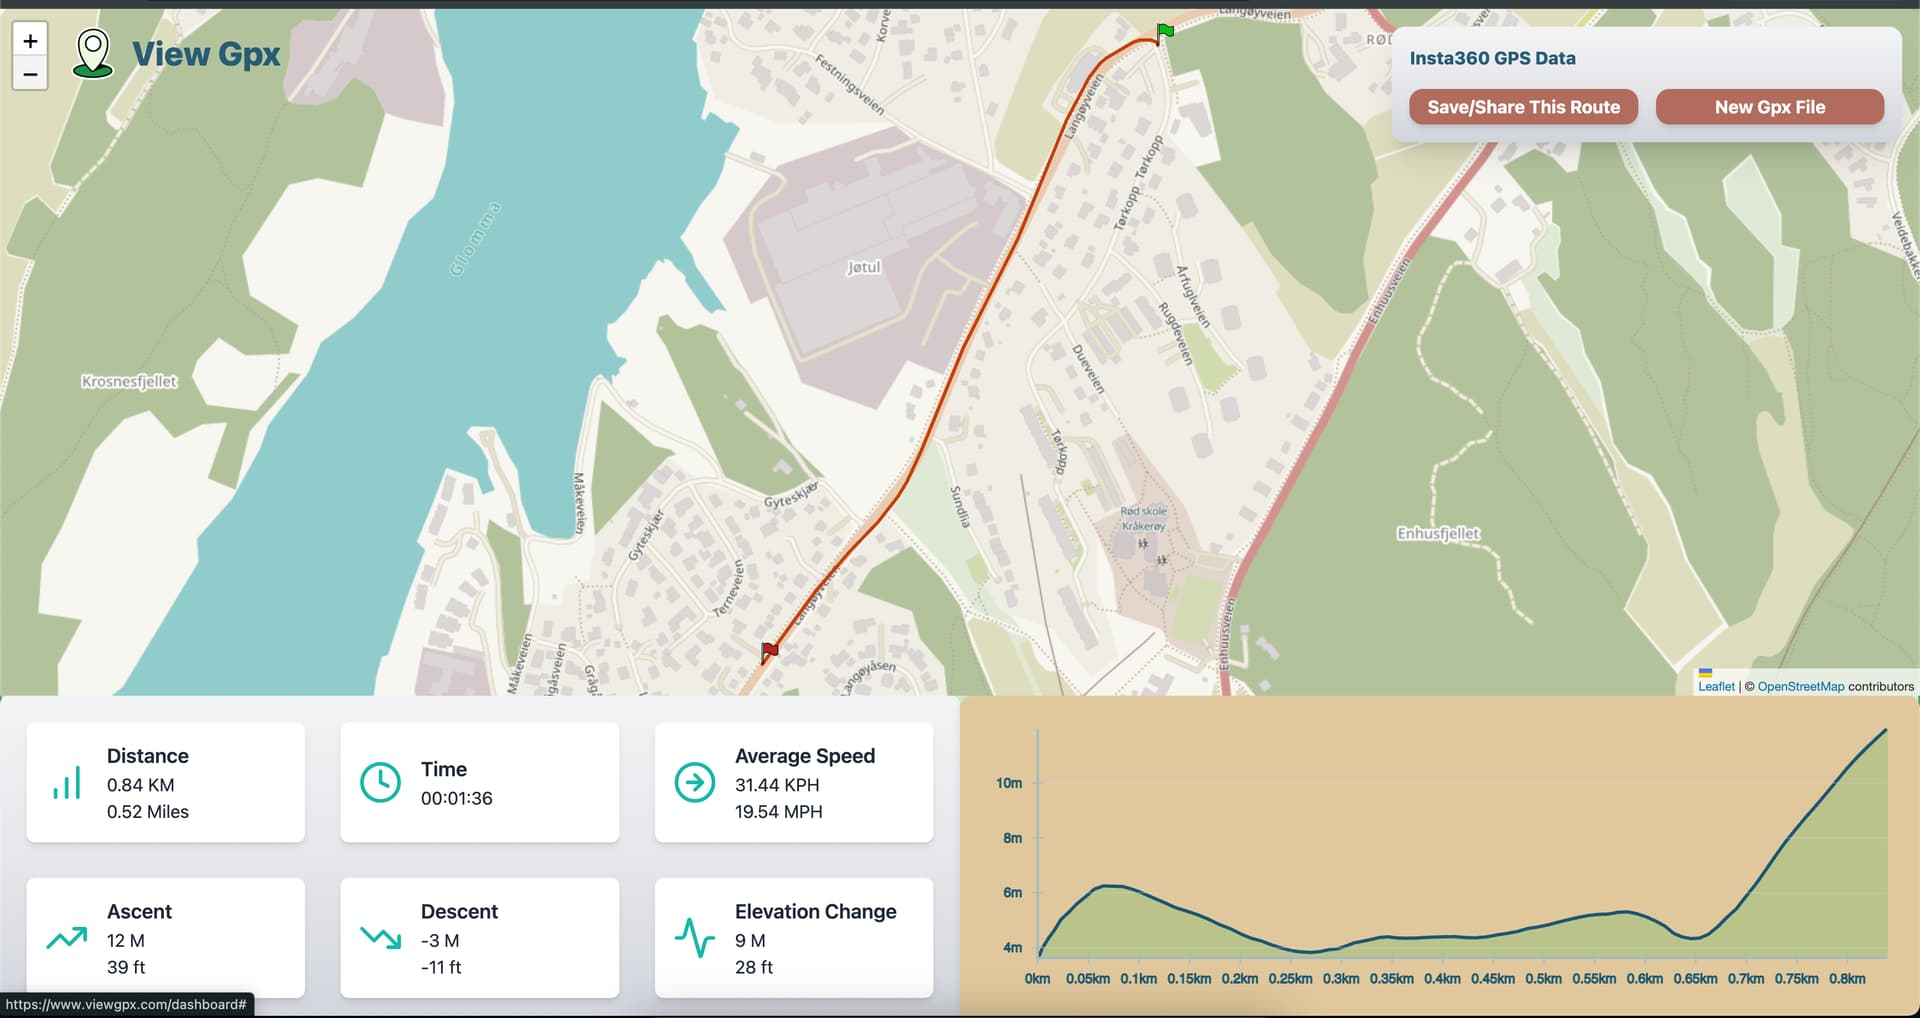Select the 28 ft elevation change value
This screenshot has height=1018, width=1920.
[x=754, y=967]
